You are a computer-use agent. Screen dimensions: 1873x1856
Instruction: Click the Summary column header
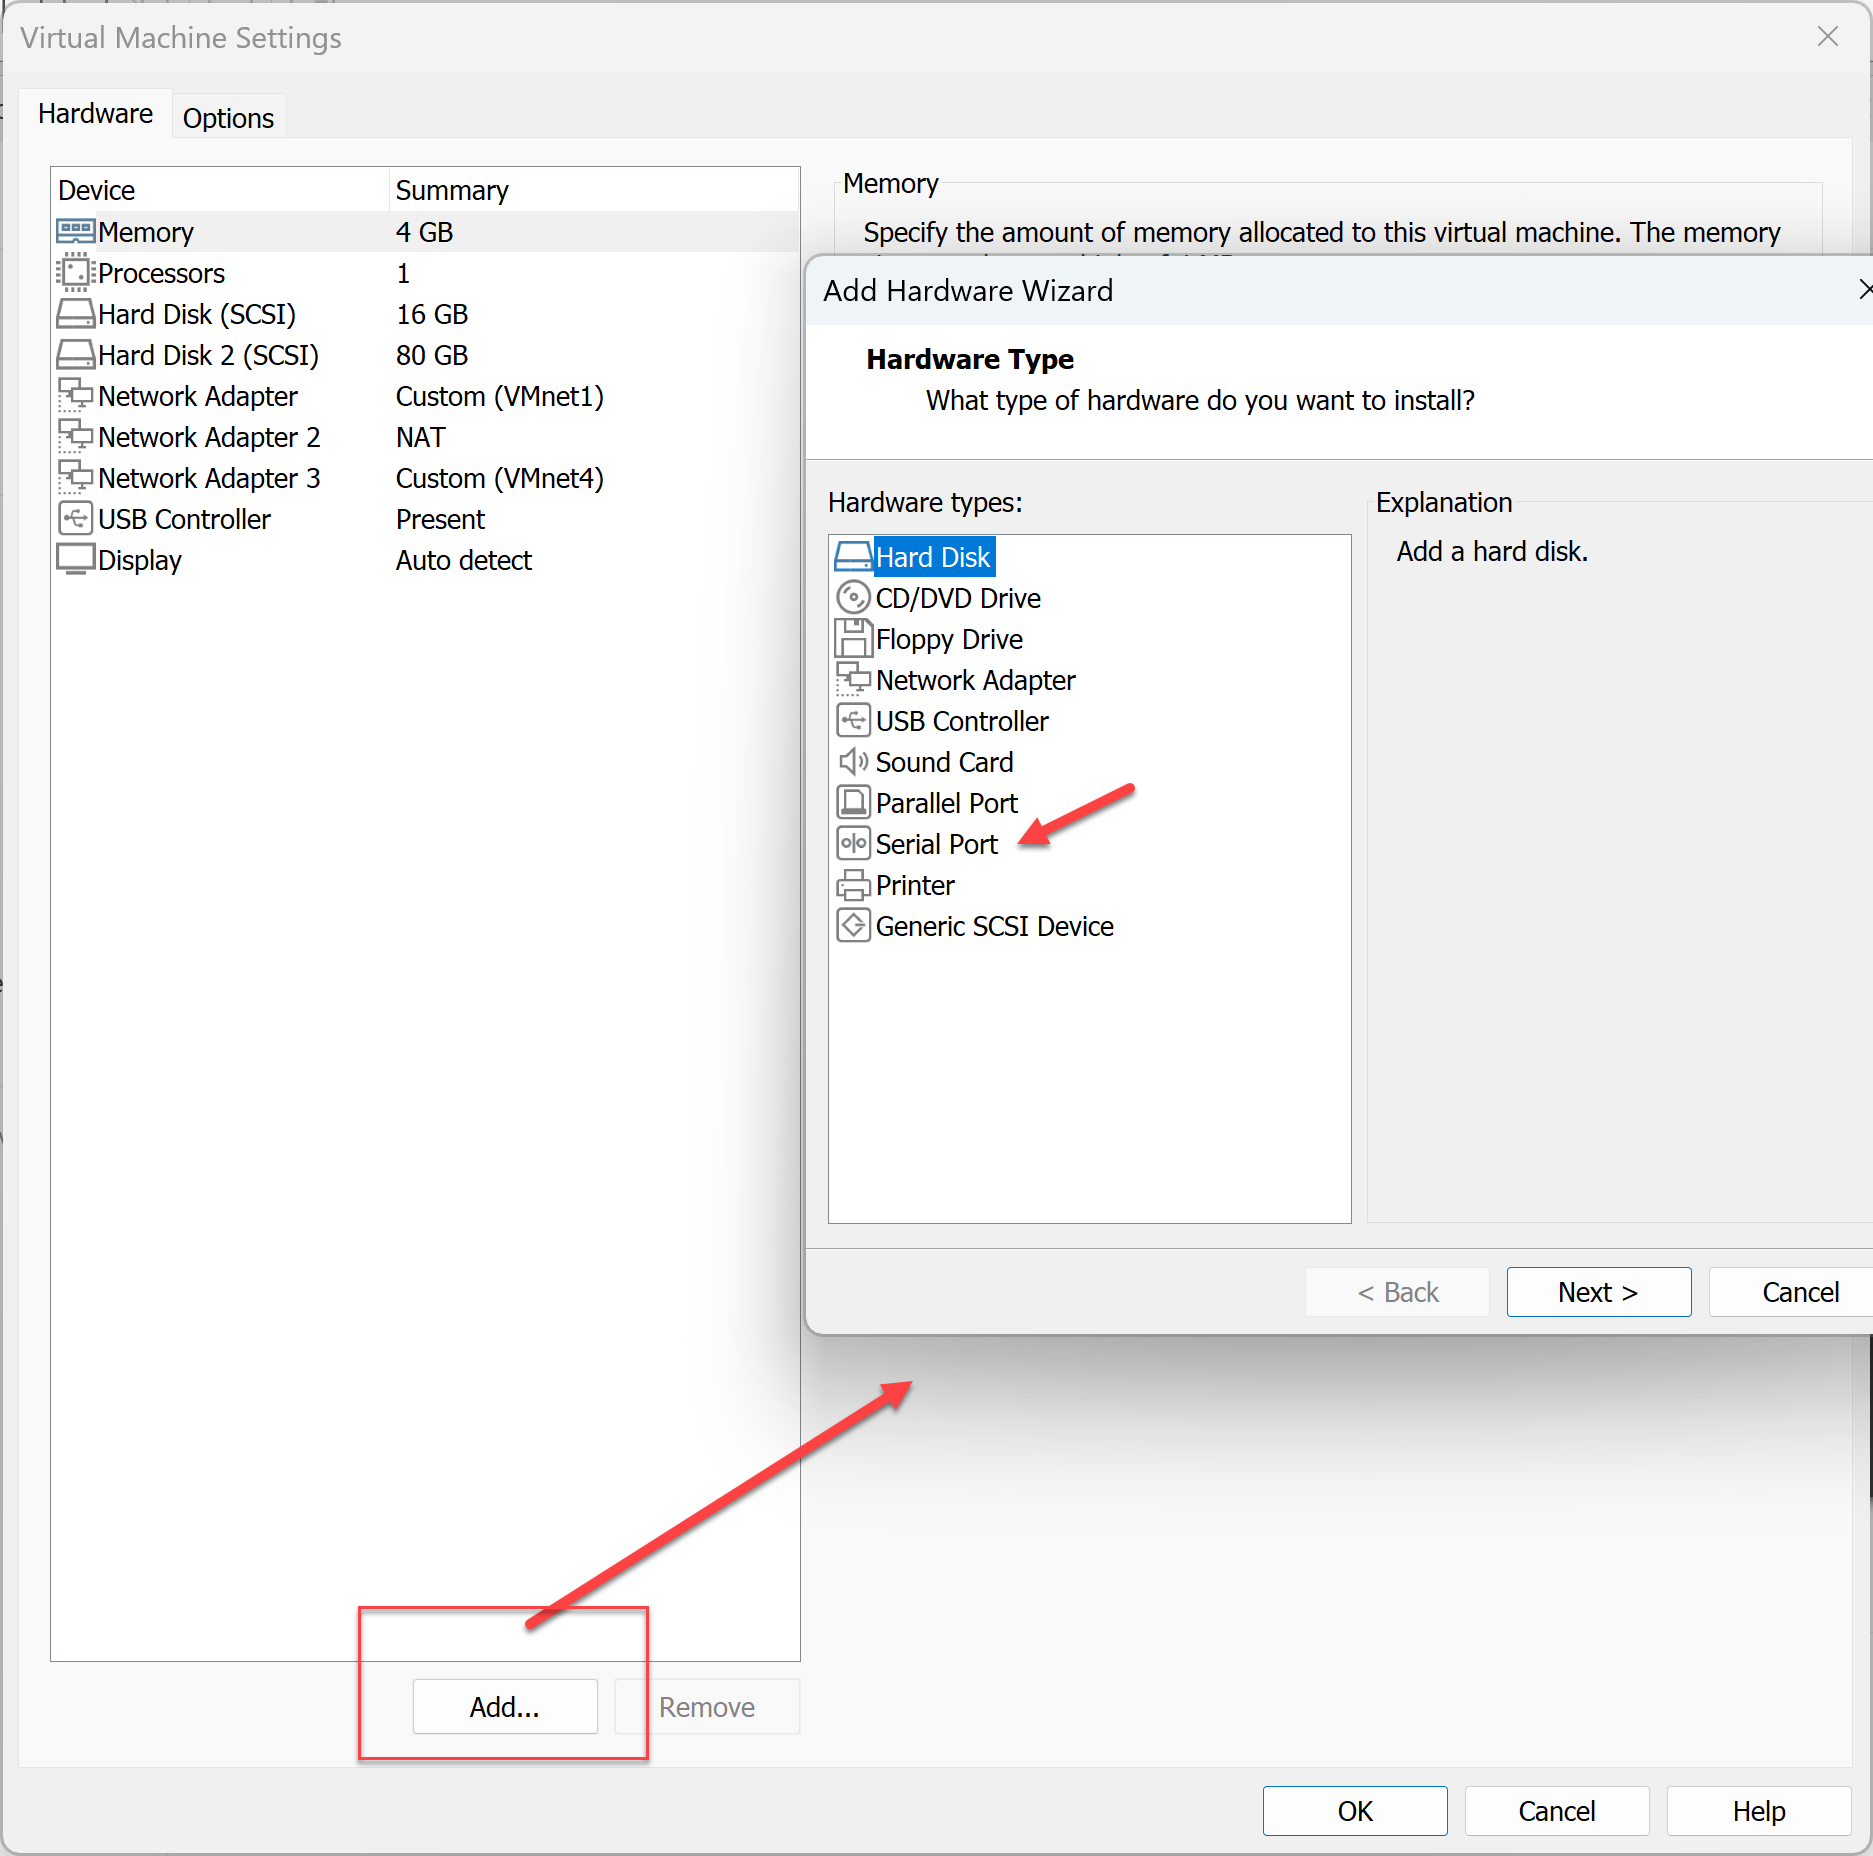click(x=594, y=190)
